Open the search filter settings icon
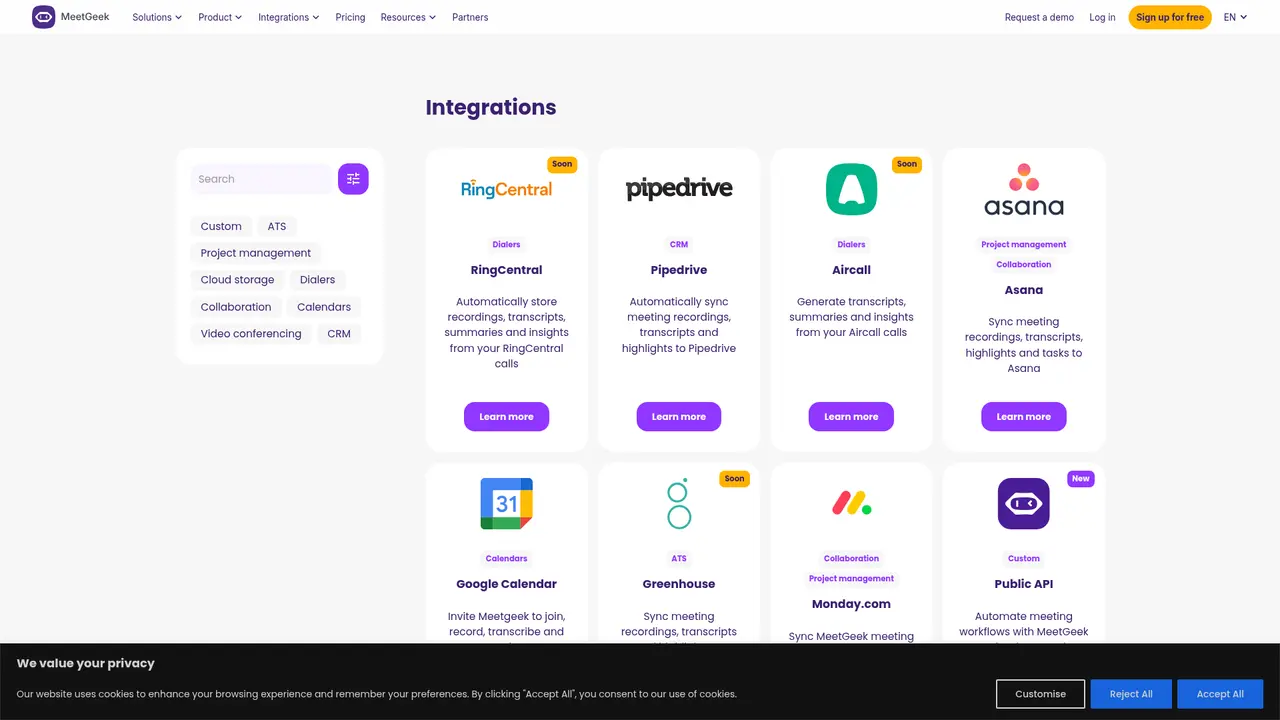Viewport: 1280px width, 720px height. click(x=353, y=179)
